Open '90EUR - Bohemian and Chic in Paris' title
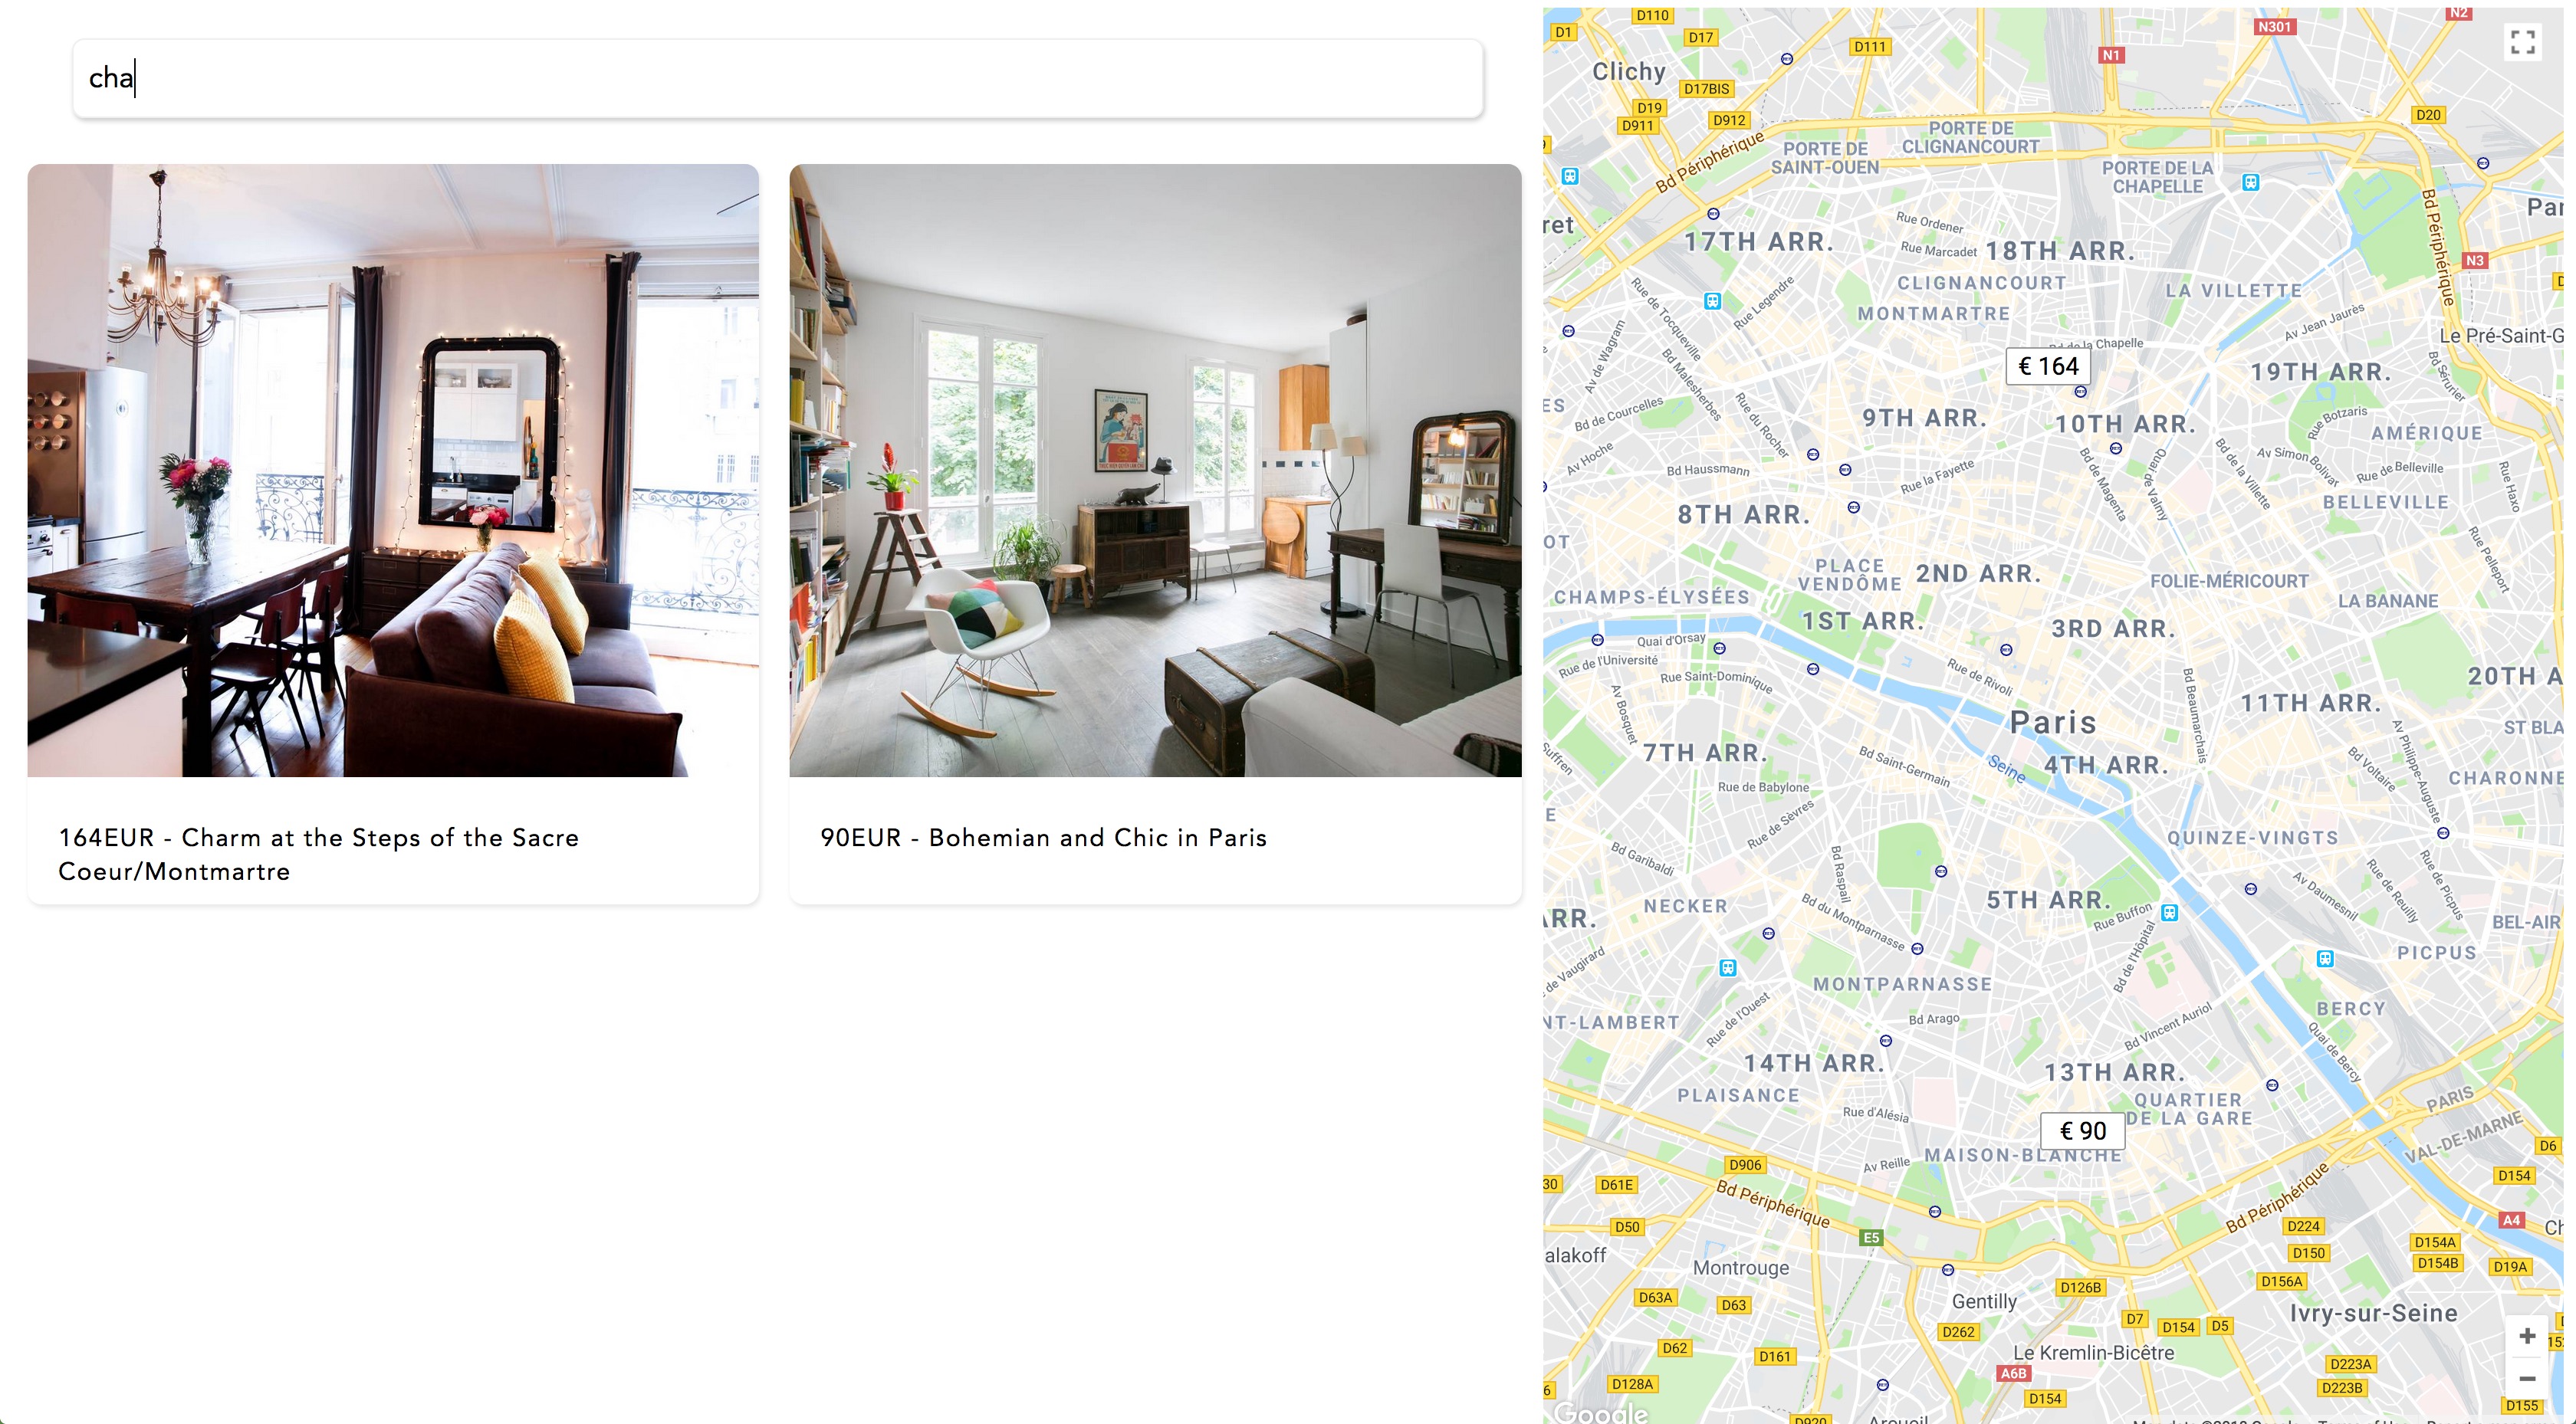This screenshot has height=1424, width=2576. click(x=1044, y=838)
